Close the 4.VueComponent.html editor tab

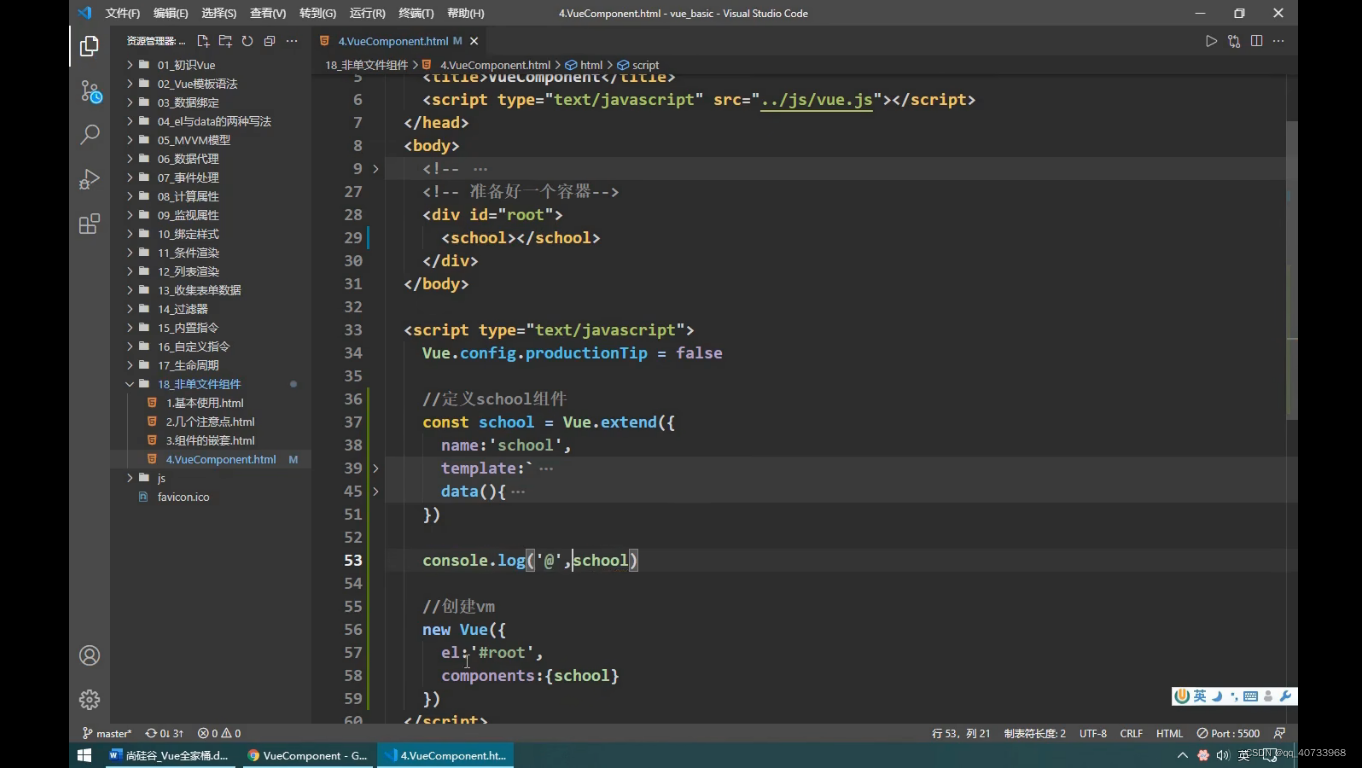click(474, 41)
